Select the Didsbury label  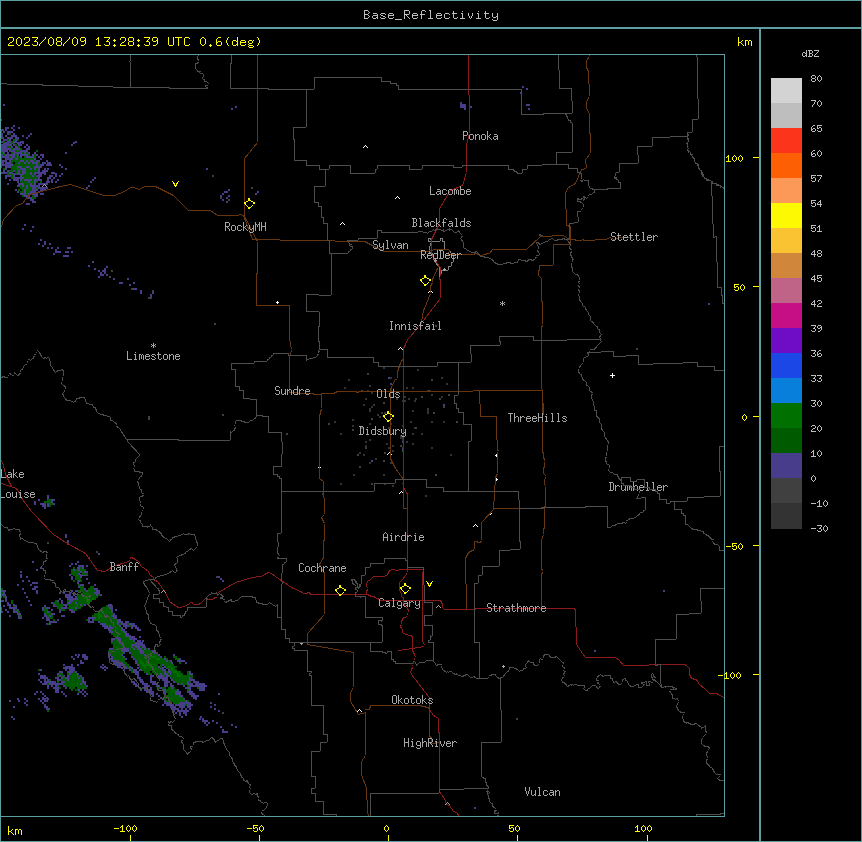pos(383,431)
